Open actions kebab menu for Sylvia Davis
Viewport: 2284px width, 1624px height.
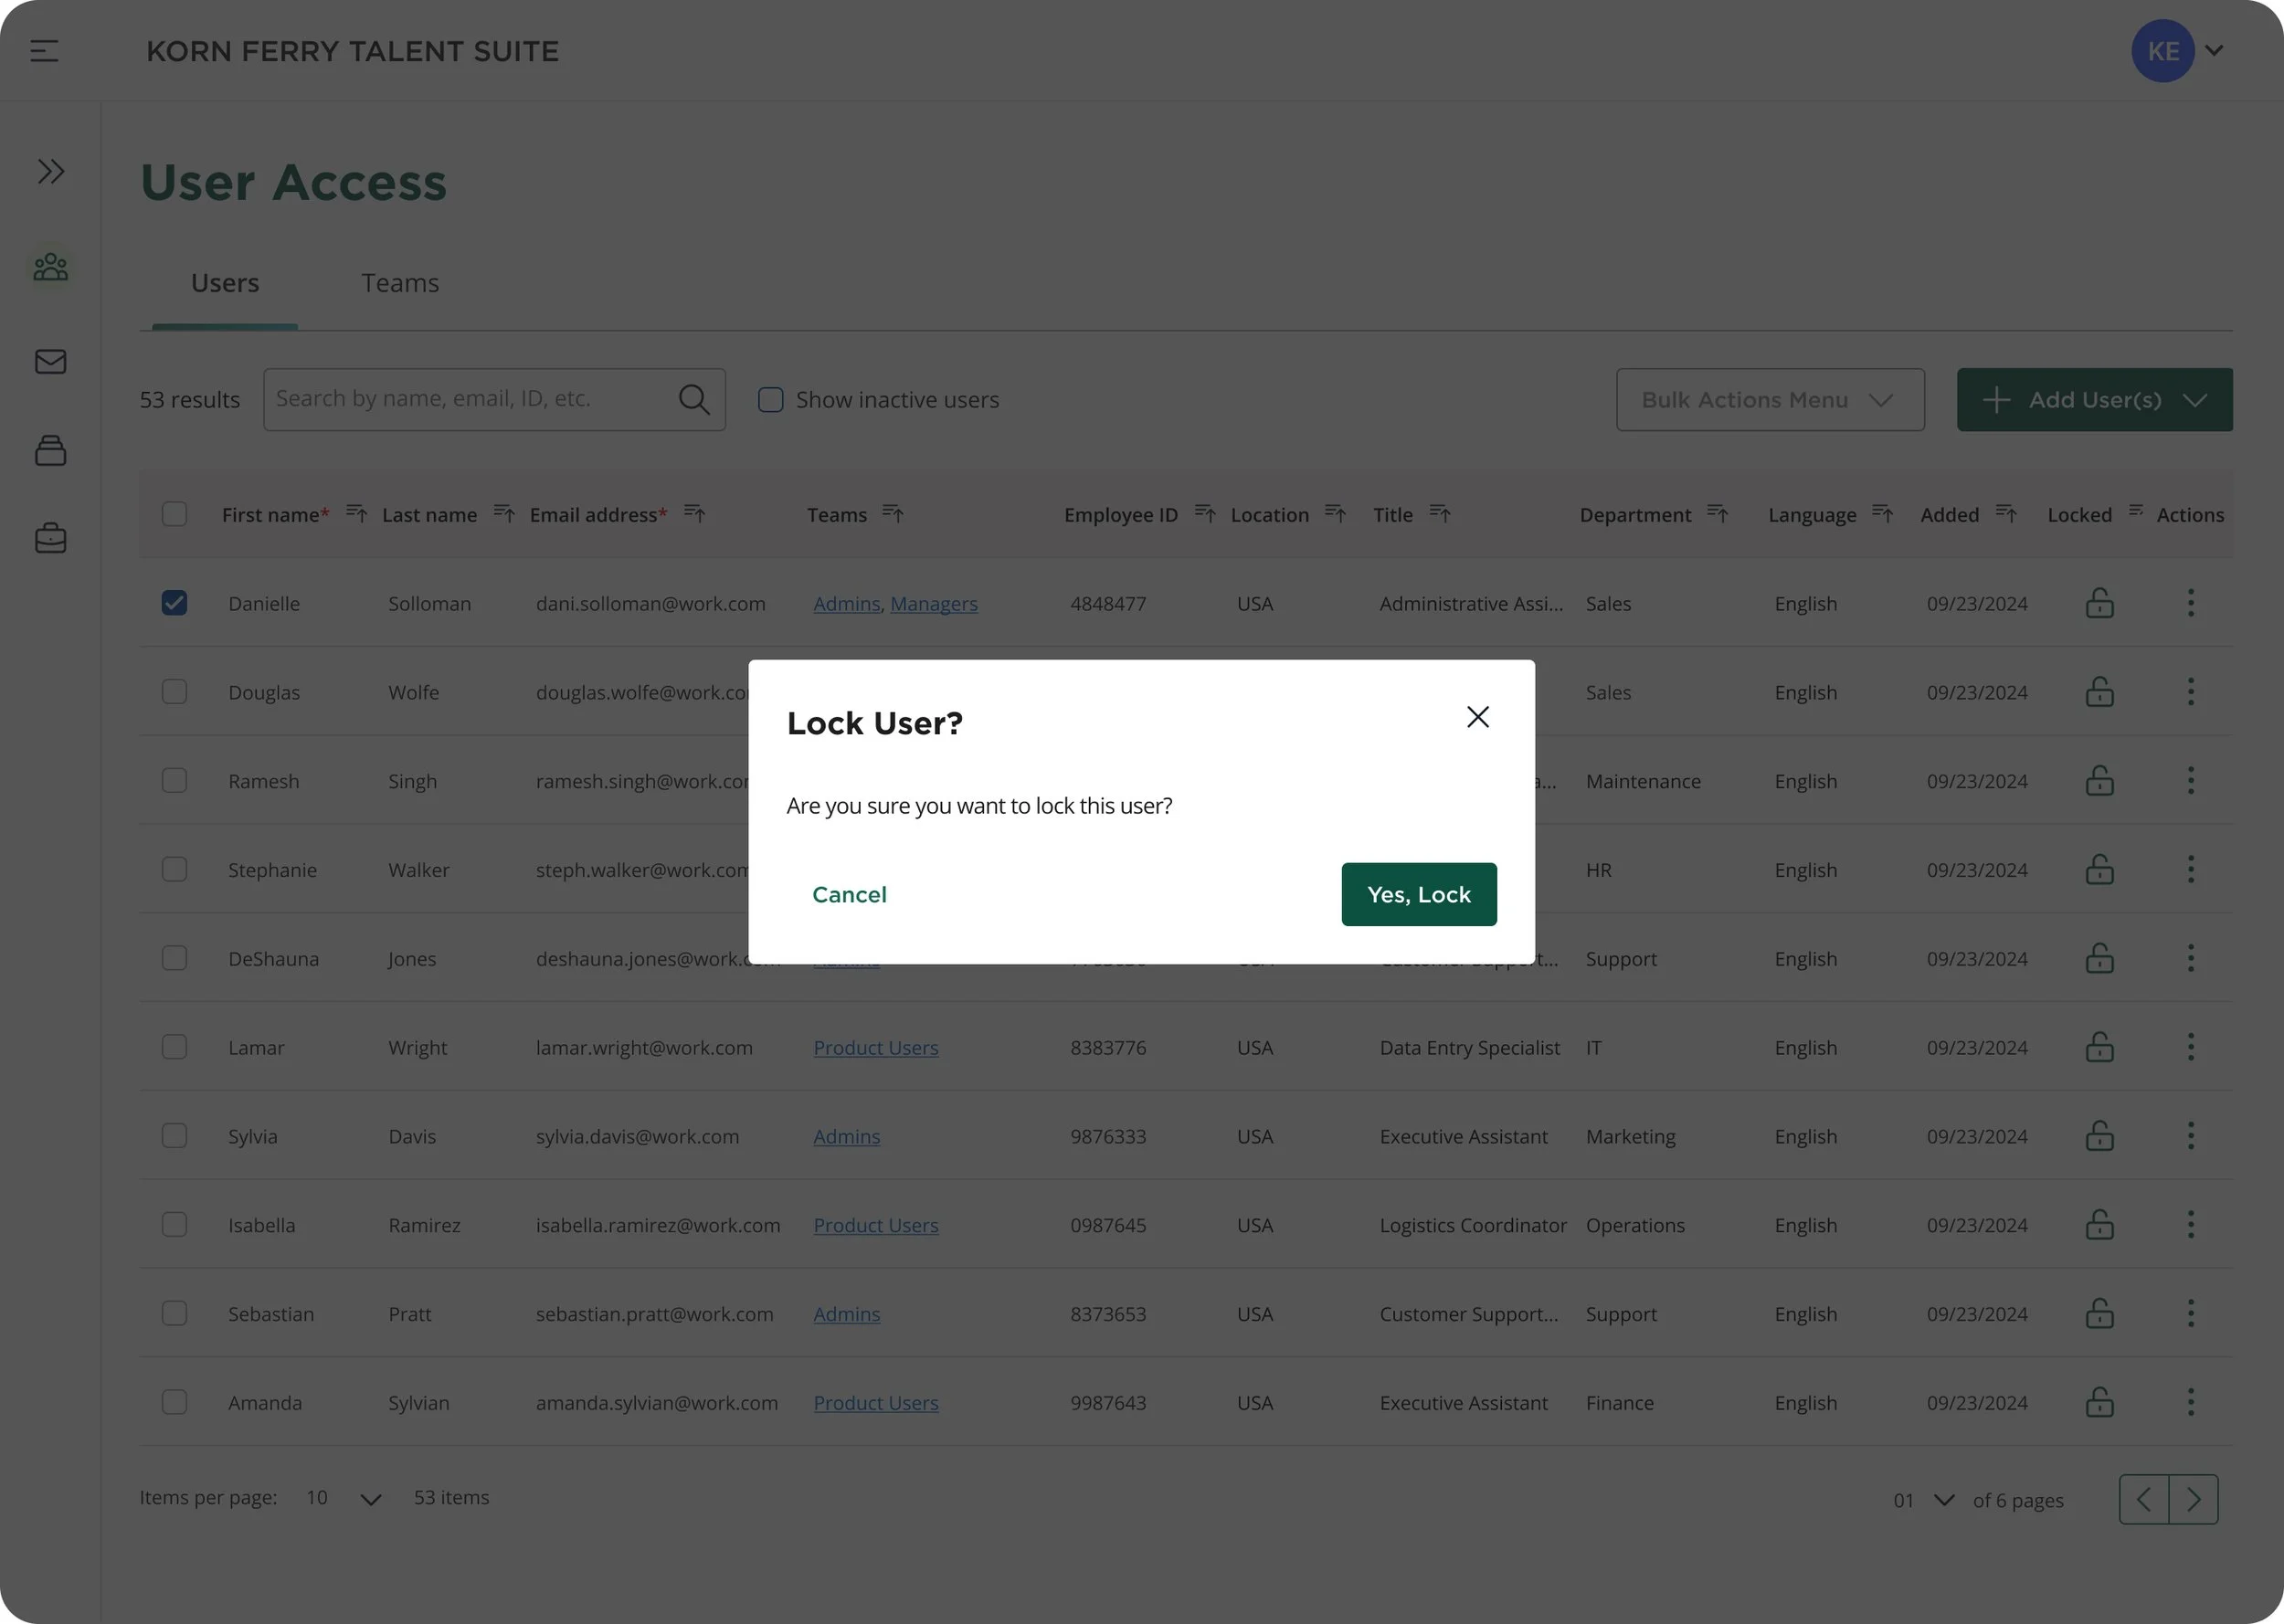click(x=2190, y=1136)
